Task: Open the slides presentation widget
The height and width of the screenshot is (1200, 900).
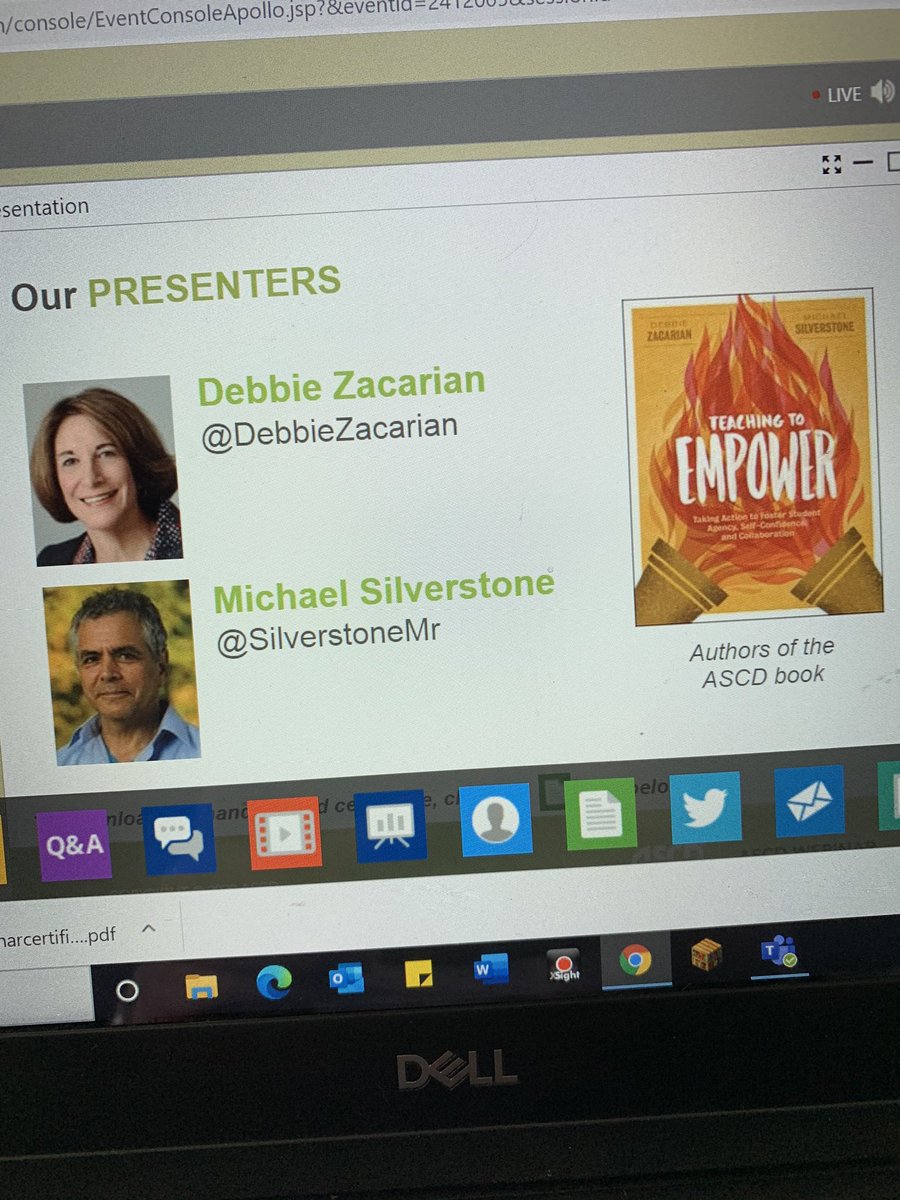Action: pos(391,826)
